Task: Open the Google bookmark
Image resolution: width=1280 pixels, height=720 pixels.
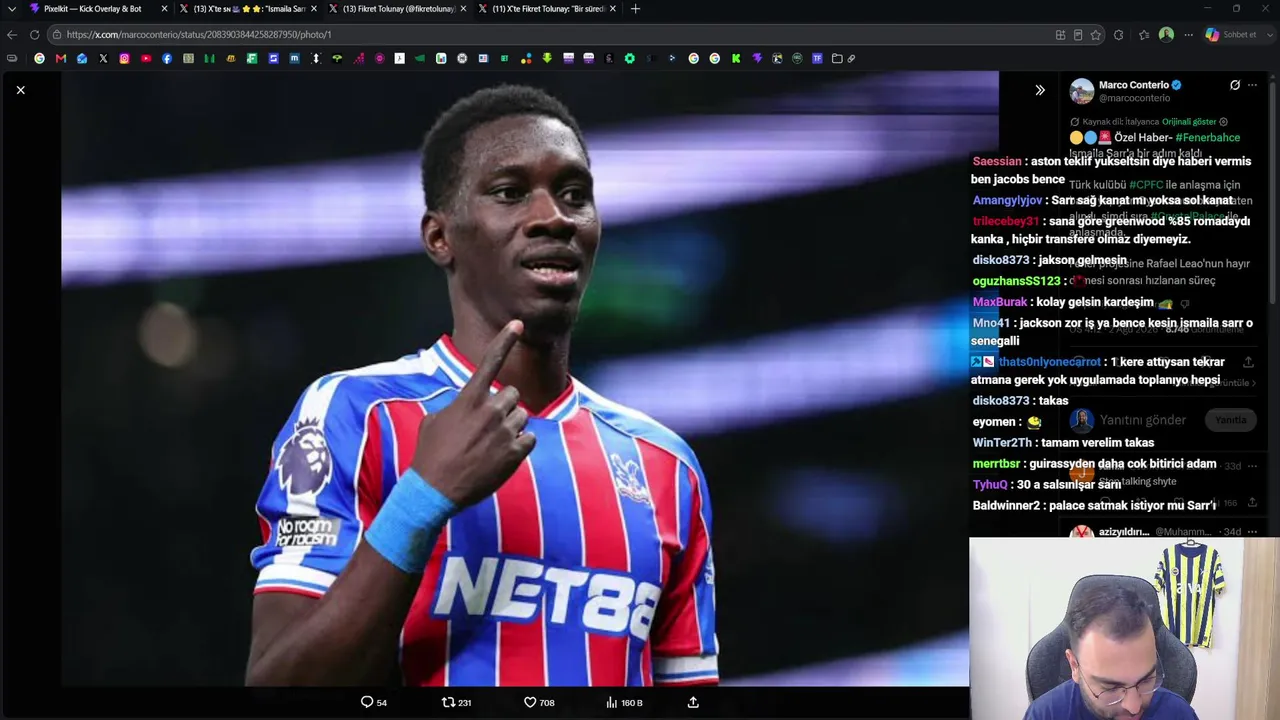Action: (39, 58)
